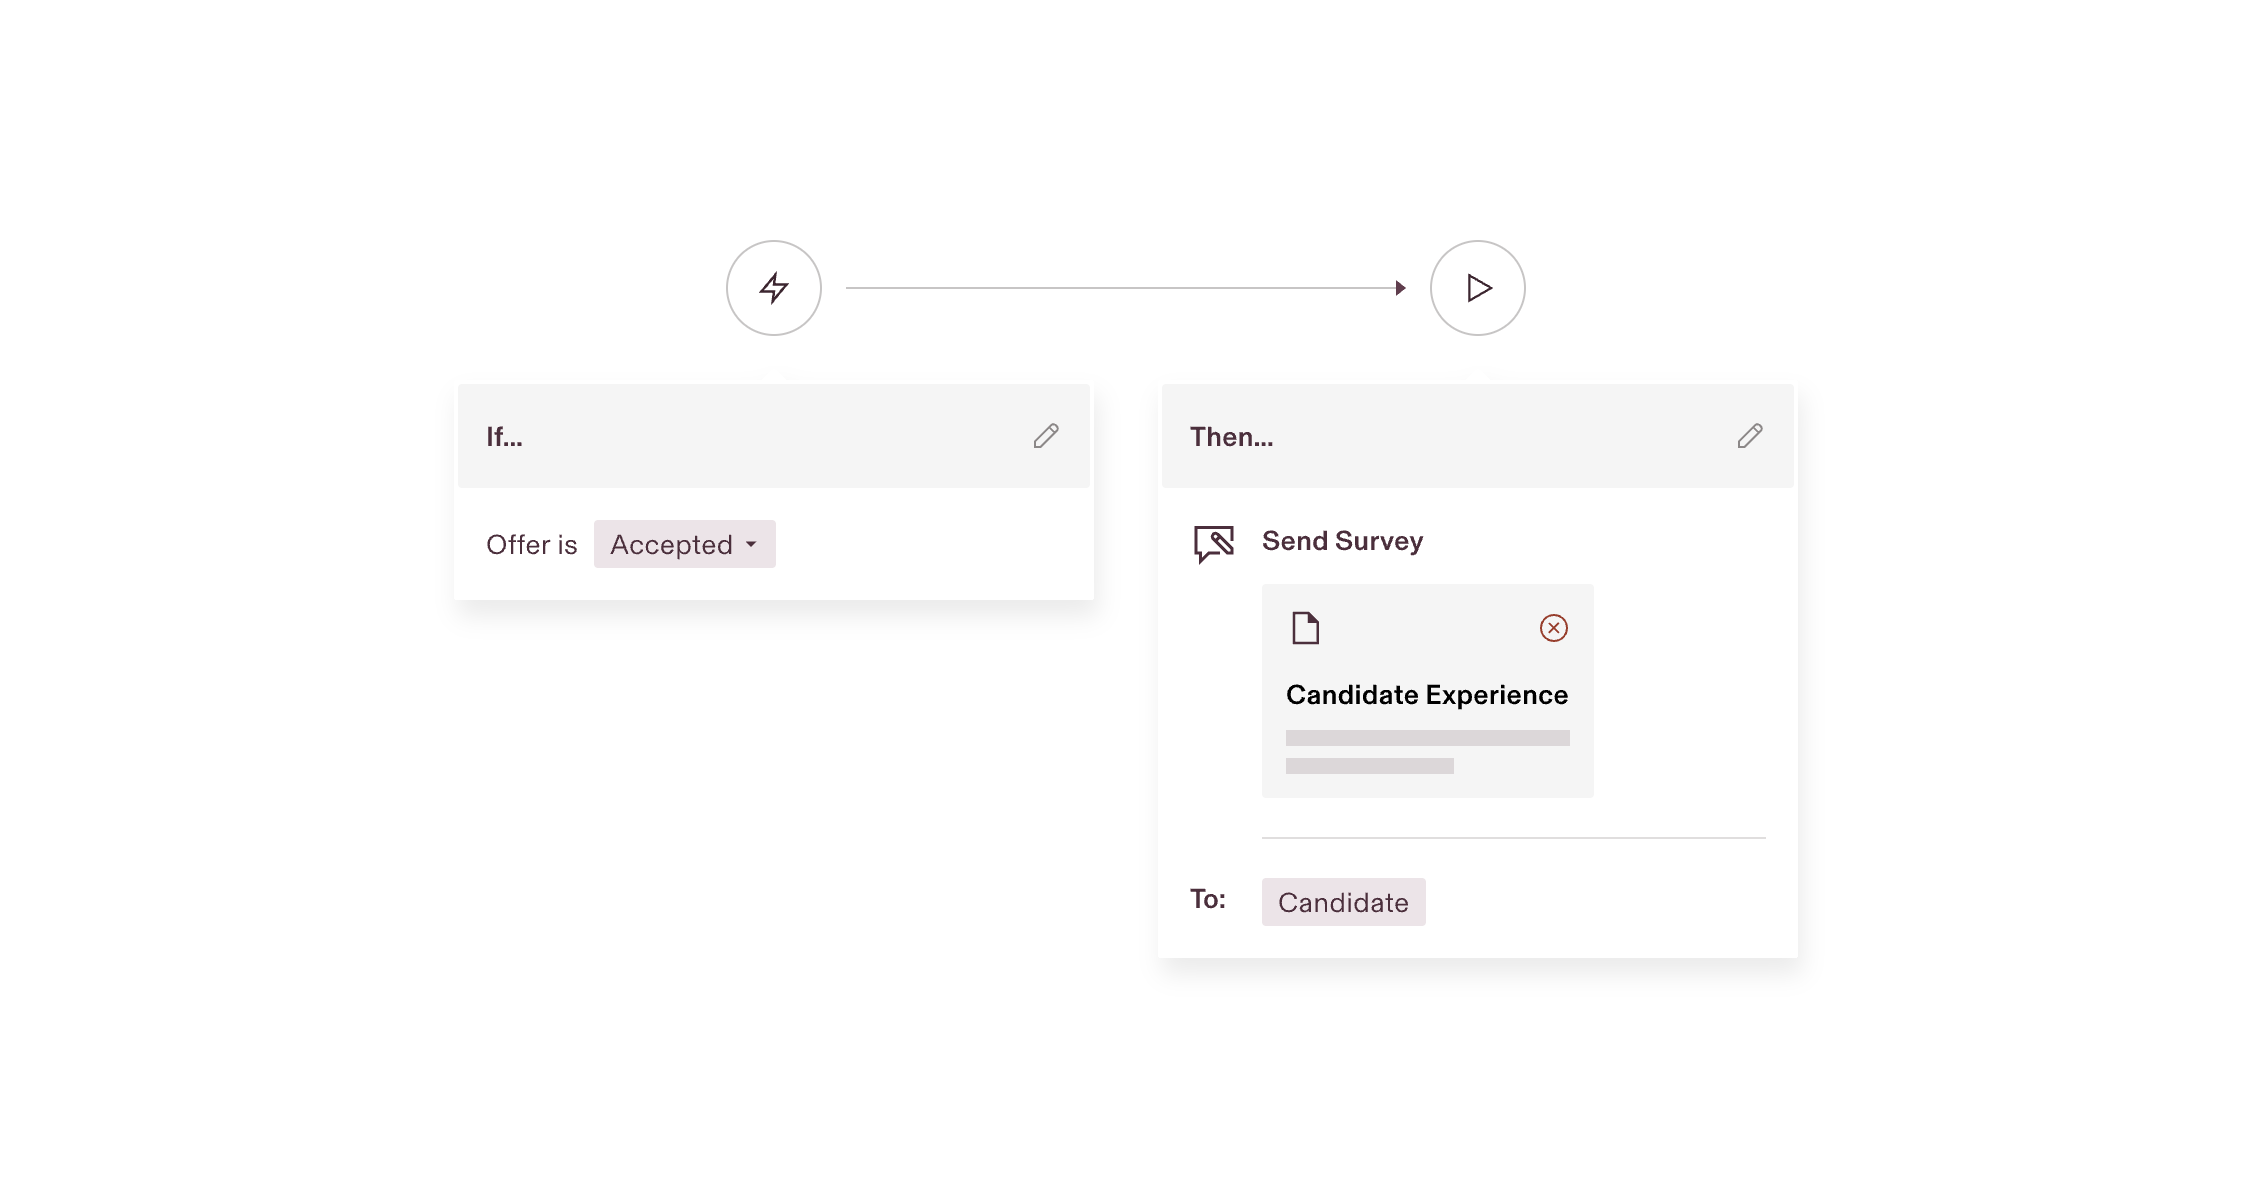Click the gray placeholder bar on survey card
The height and width of the screenshot is (1192, 2246).
1428,737
